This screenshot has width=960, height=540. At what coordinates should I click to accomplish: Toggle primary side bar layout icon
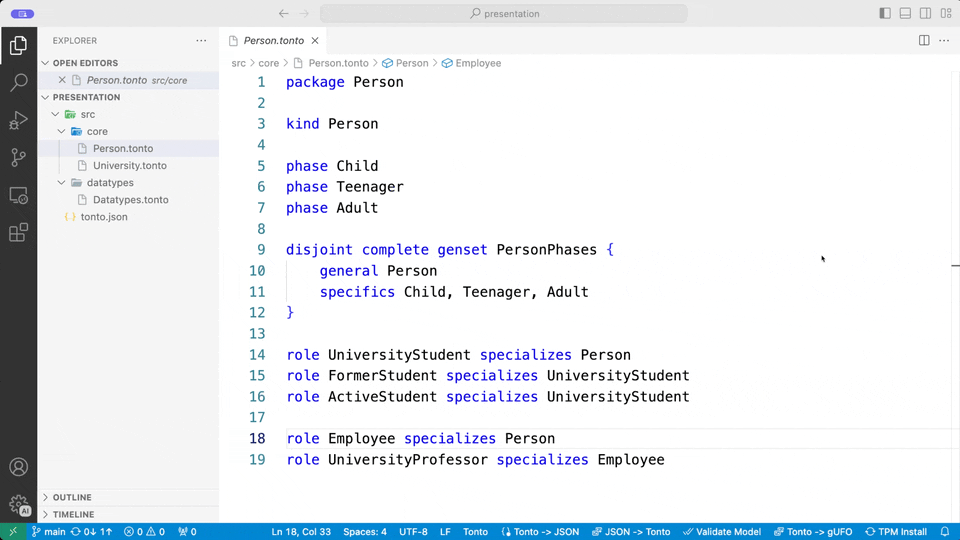coord(885,13)
